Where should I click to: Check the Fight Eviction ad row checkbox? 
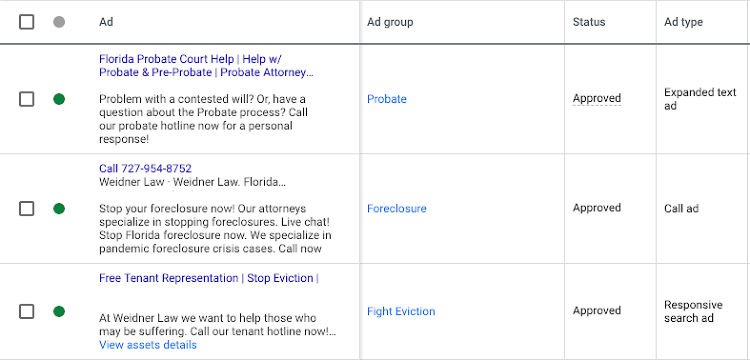(x=27, y=312)
